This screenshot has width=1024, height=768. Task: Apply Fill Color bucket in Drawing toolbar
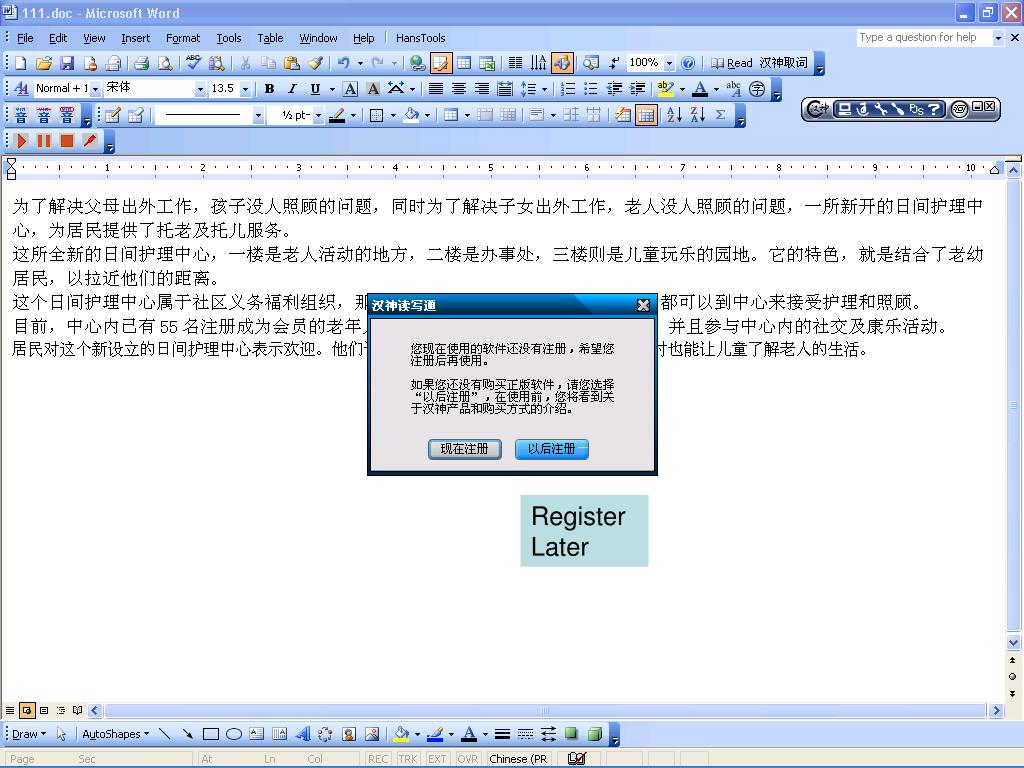tap(402, 734)
